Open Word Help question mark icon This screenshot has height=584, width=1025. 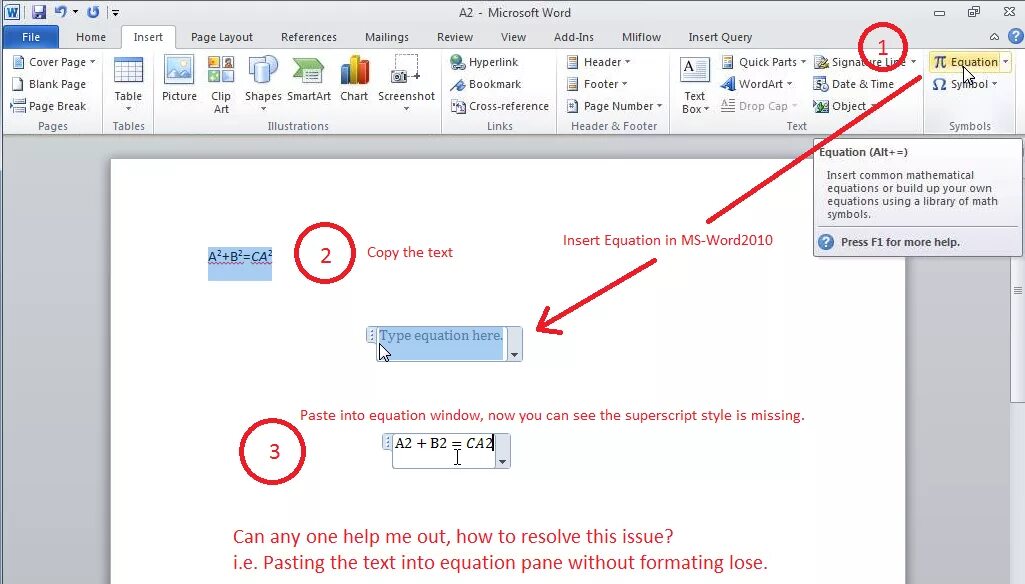pos(1016,36)
